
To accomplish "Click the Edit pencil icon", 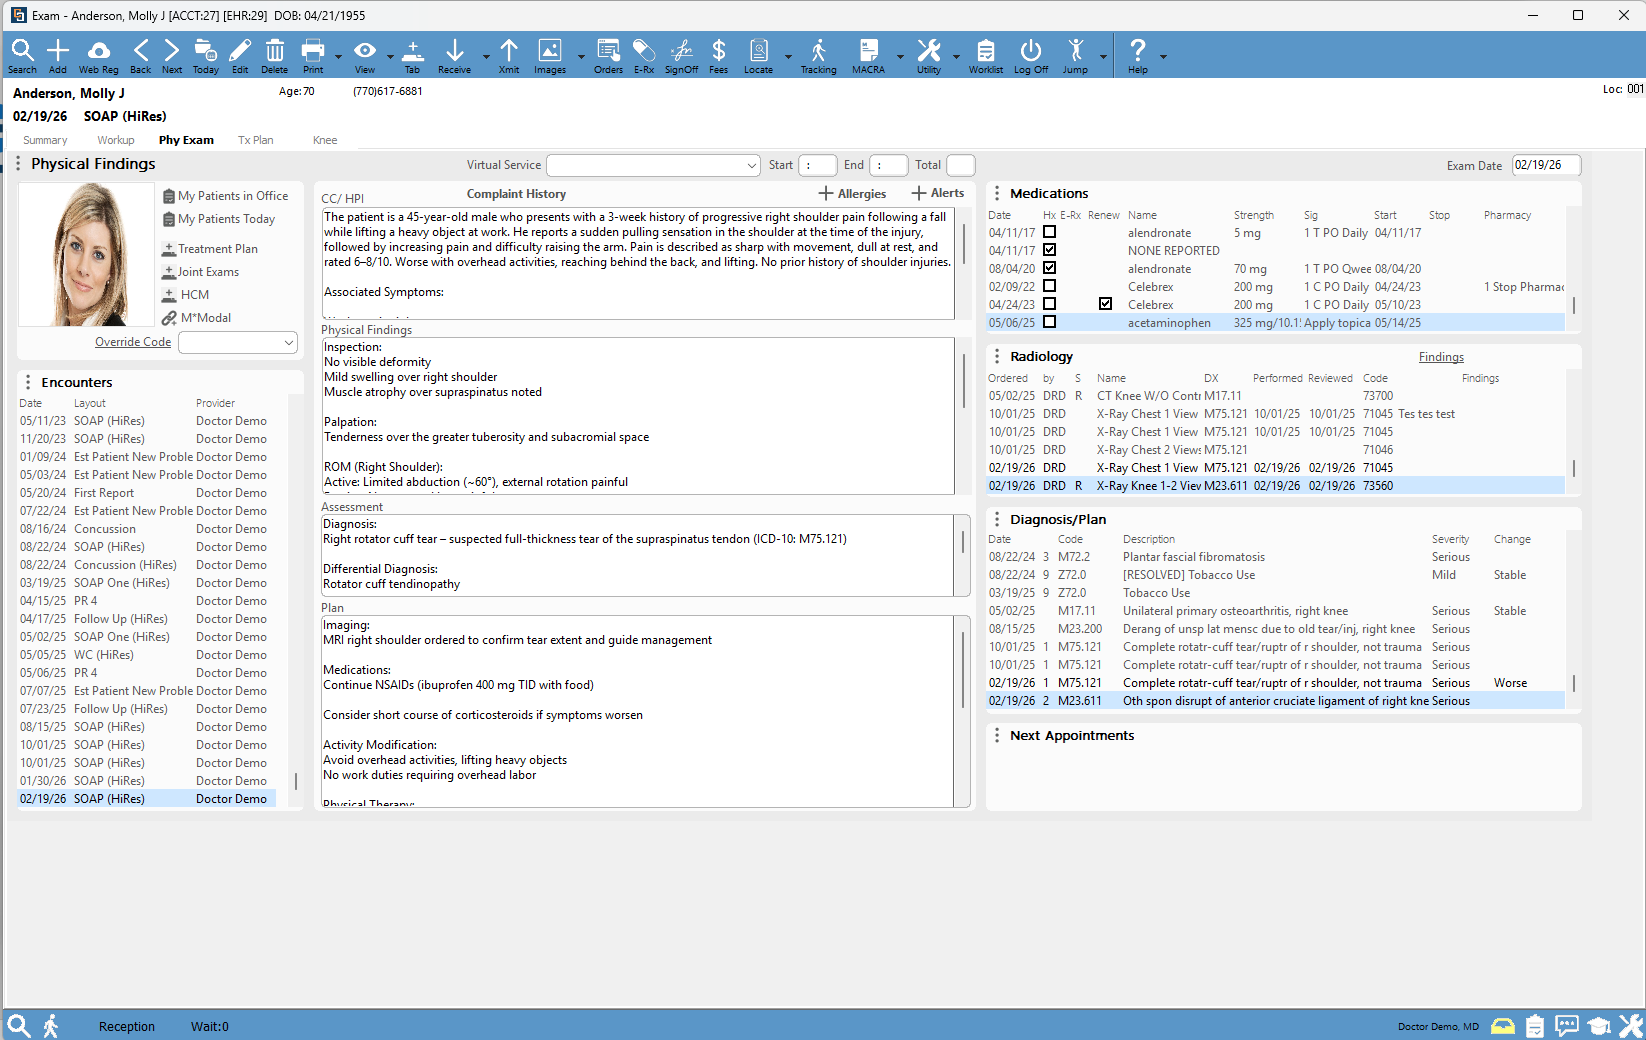I will tap(240, 56).
